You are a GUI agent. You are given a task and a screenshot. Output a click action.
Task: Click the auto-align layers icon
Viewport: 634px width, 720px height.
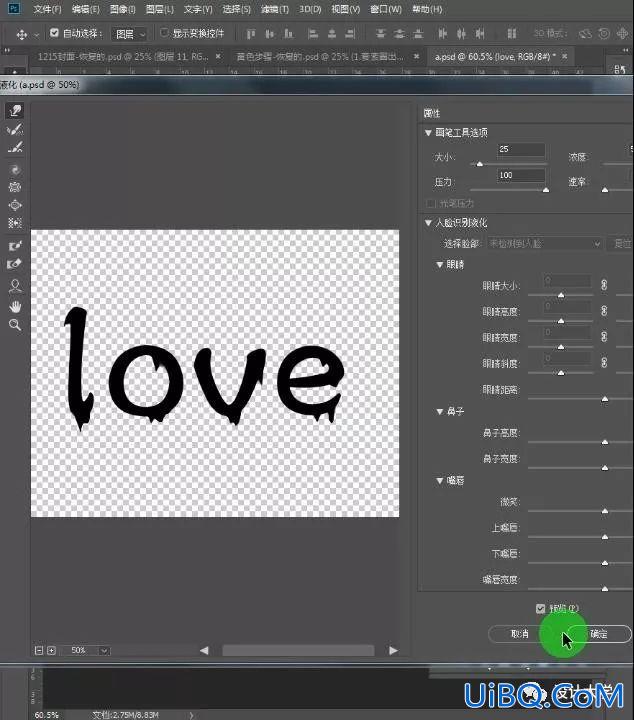coord(512,34)
